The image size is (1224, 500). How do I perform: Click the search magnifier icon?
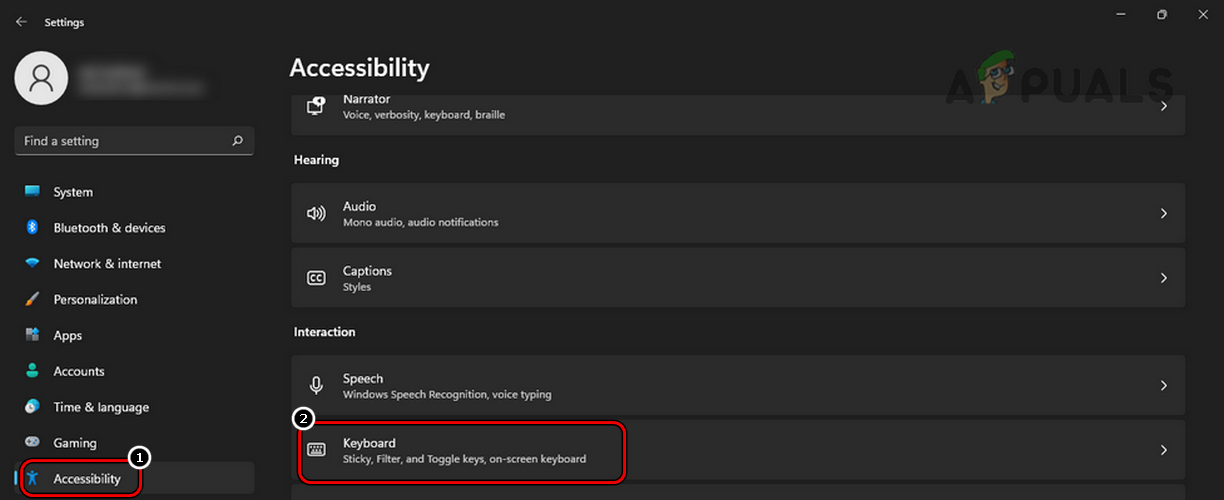pos(237,141)
